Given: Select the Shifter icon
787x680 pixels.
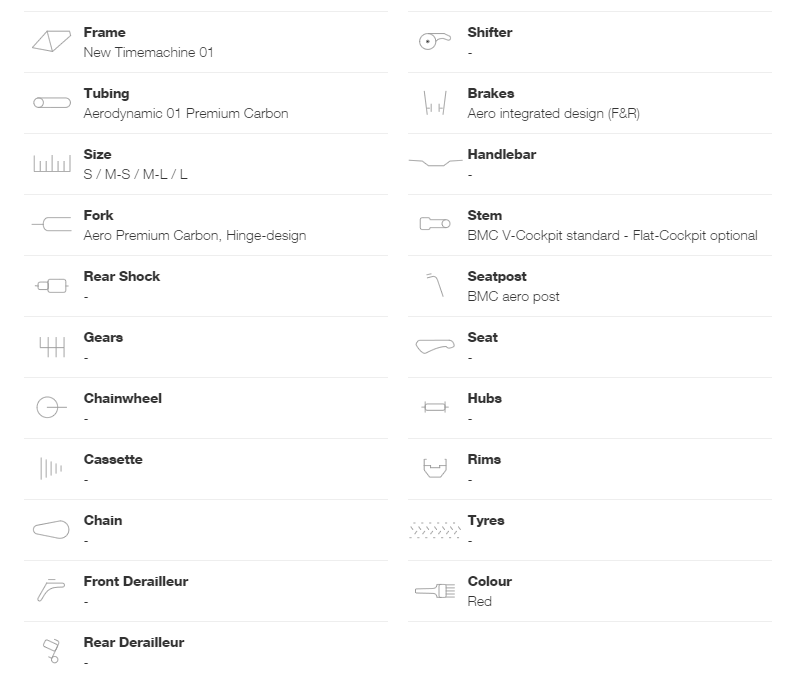Looking at the screenshot, I should coord(435,41).
